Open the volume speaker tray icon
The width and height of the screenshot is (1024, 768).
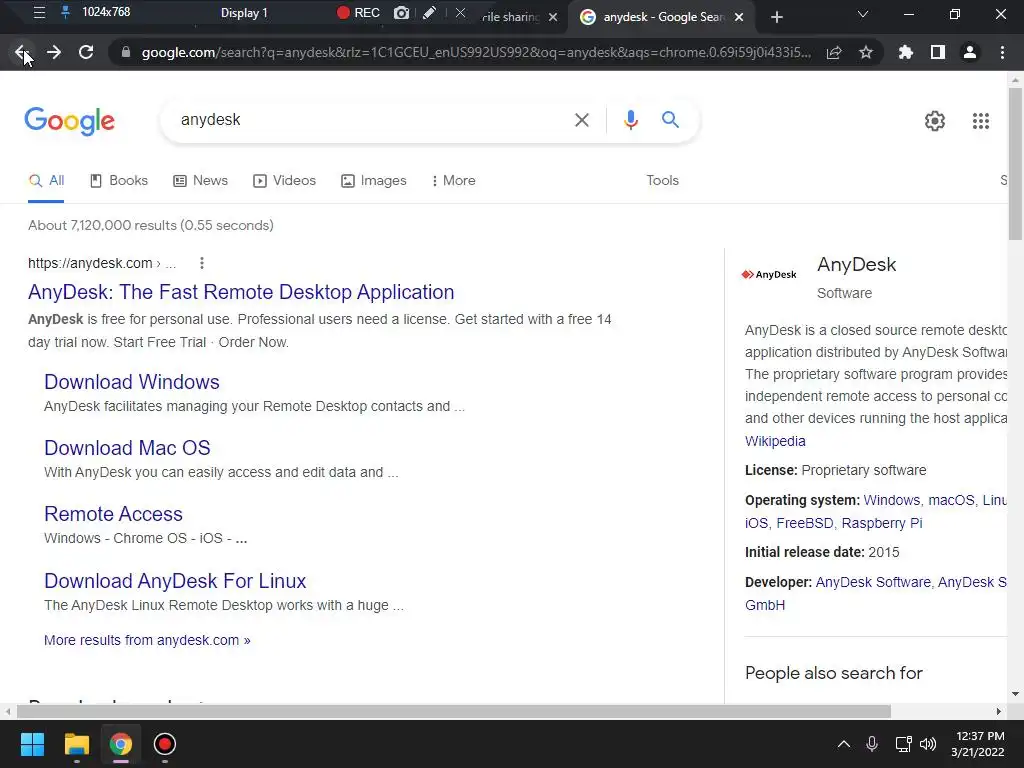(927, 744)
